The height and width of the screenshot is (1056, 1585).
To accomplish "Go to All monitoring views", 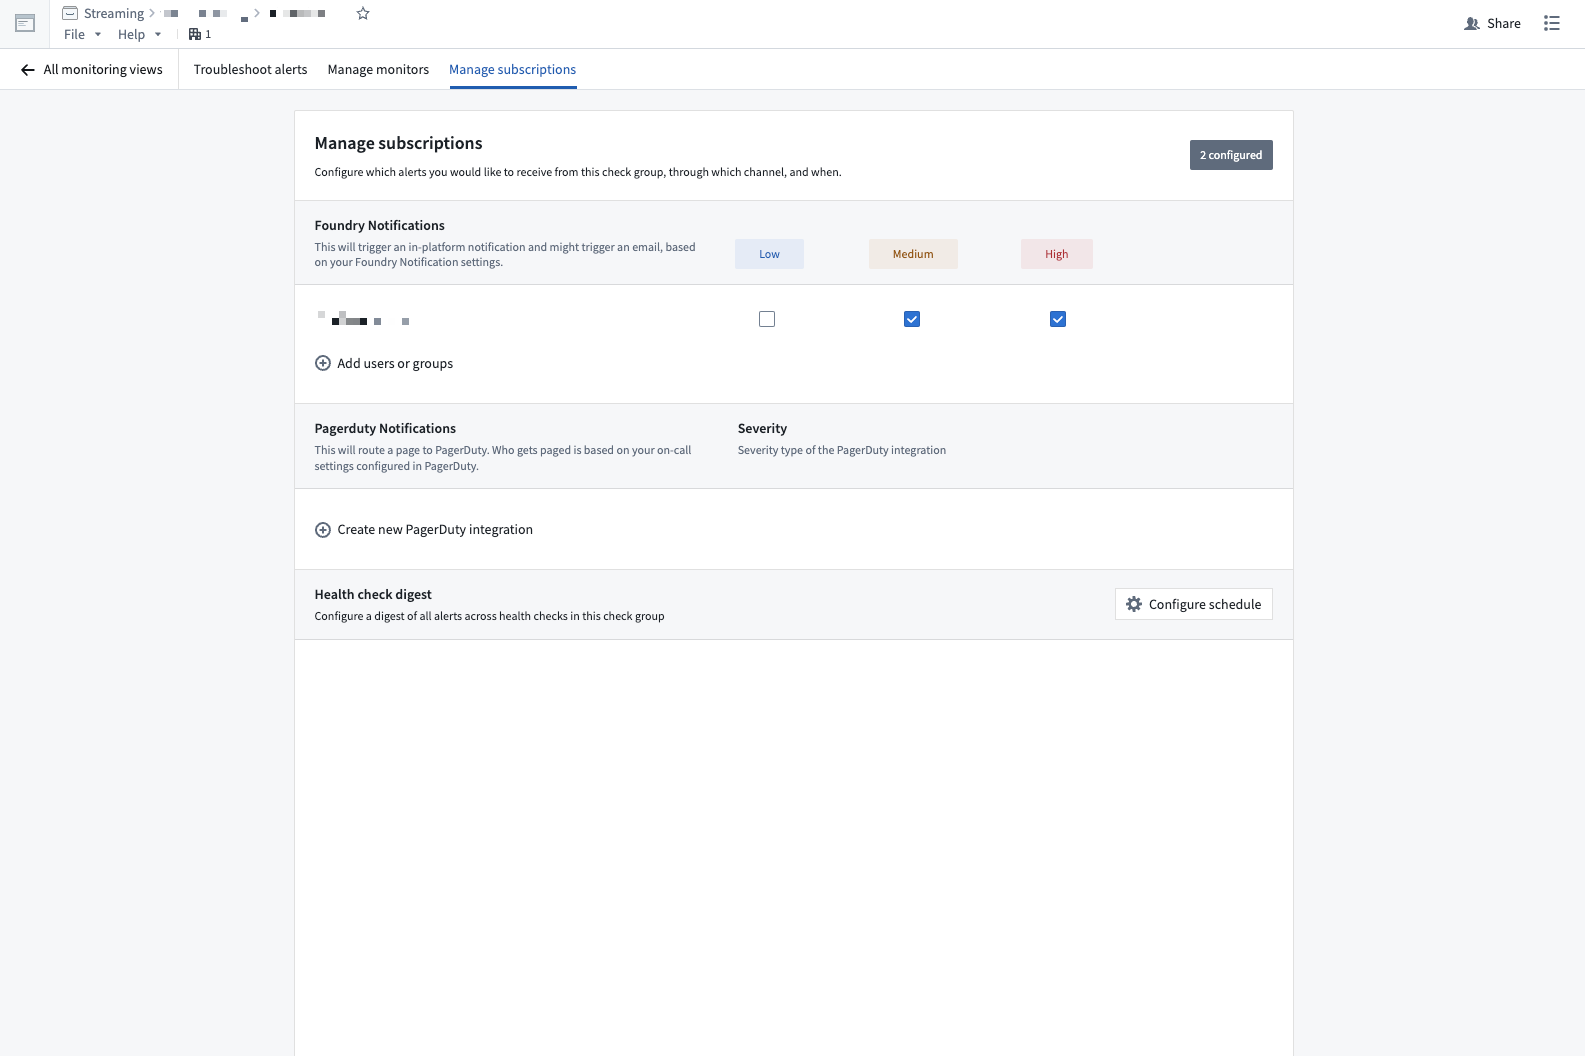I will click(91, 70).
